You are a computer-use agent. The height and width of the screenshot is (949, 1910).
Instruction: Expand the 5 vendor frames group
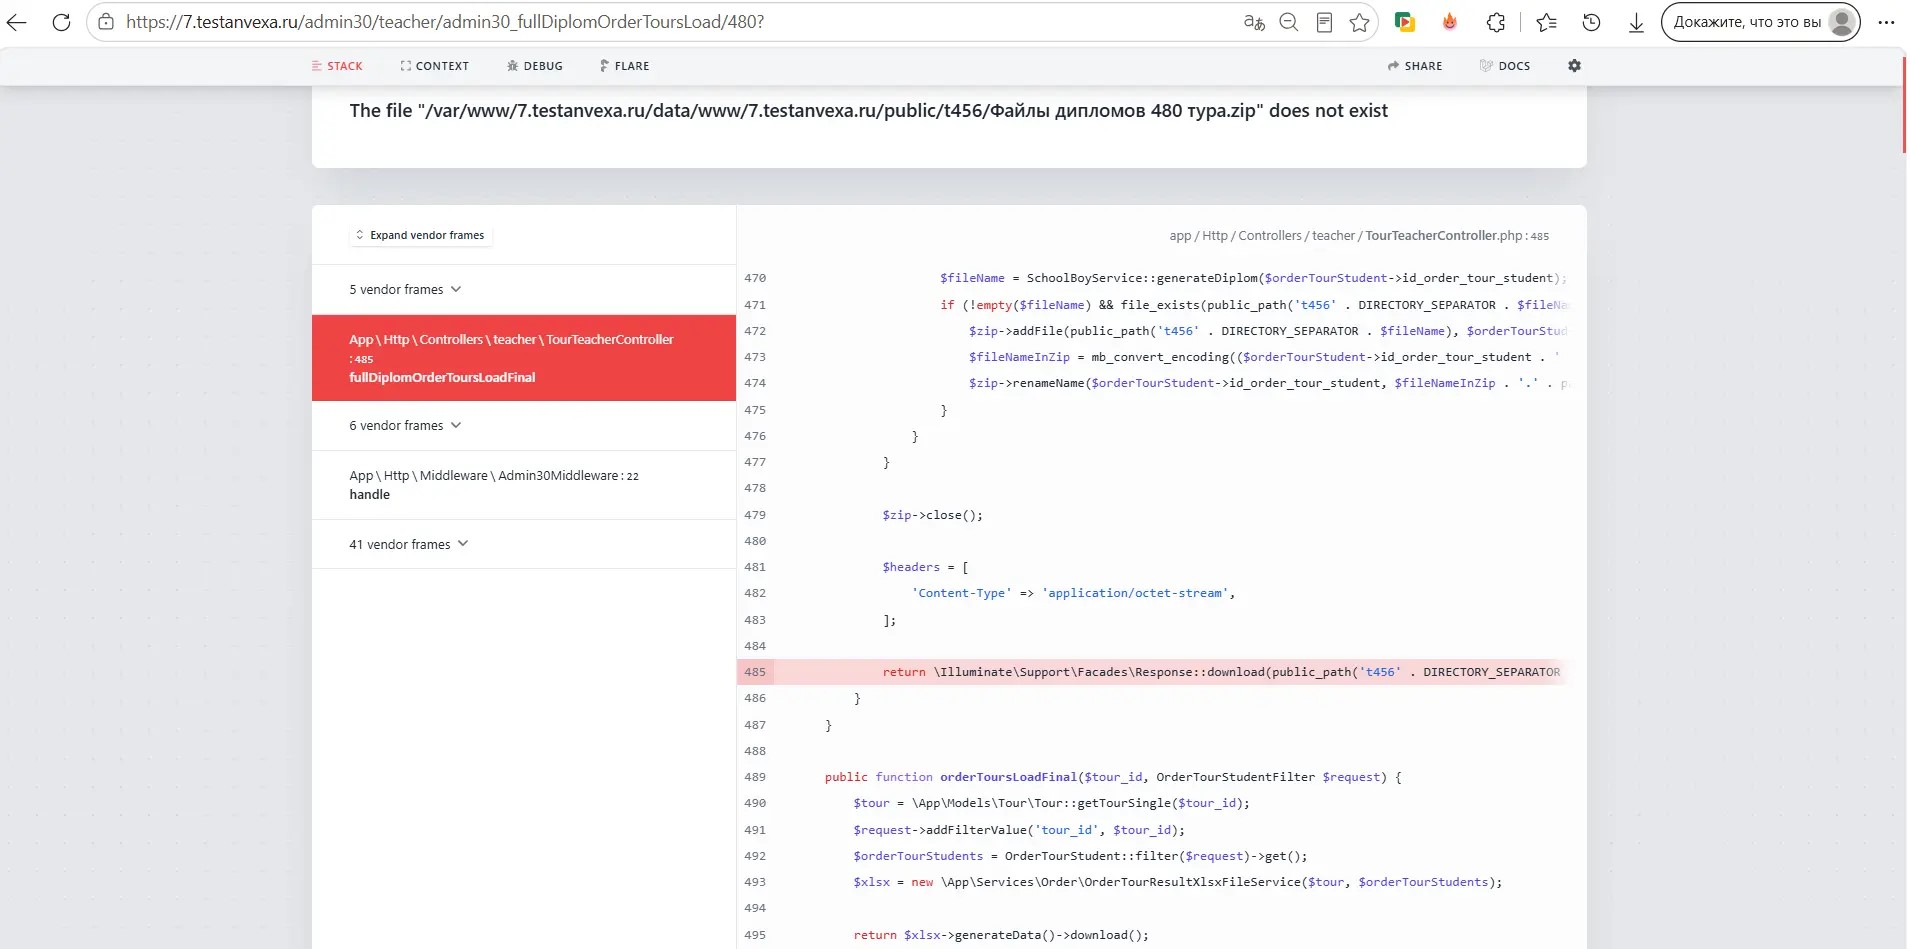click(x=524, y=290)
